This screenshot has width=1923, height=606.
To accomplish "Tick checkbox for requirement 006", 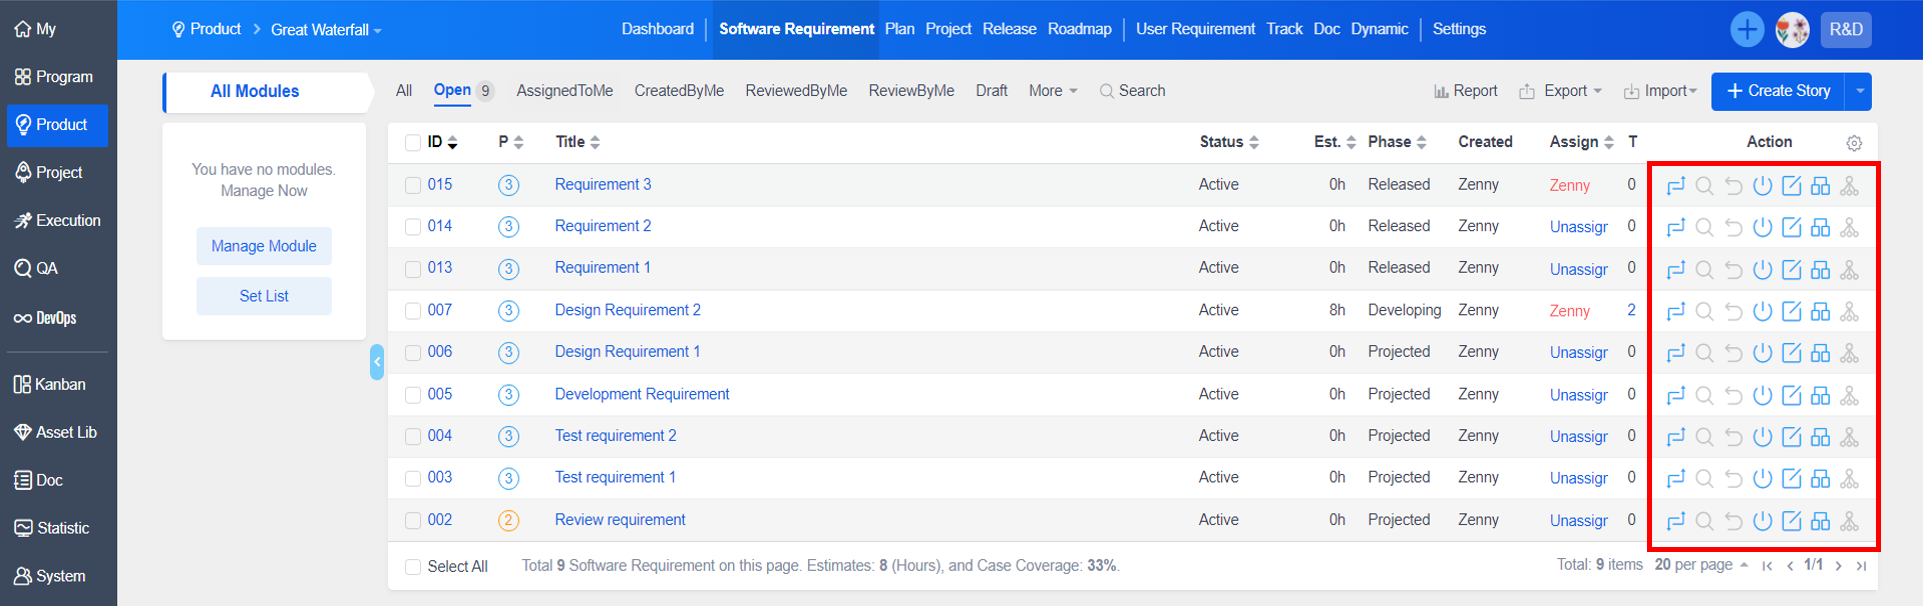I will 413,353.
